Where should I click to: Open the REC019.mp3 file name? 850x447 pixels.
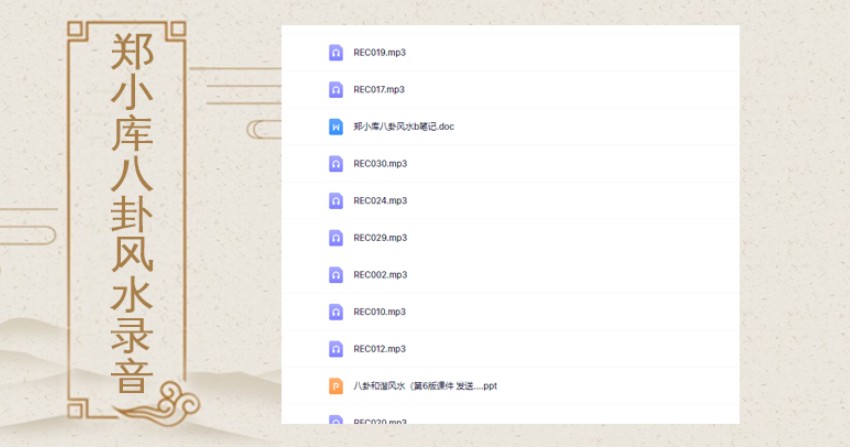coord(379,52)
